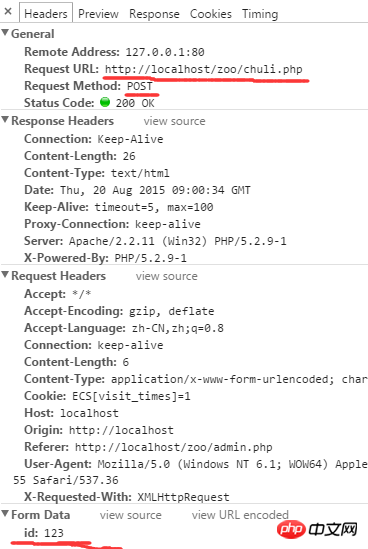Viewport: 368px width, 549px height.
Task: Open the Response tab
Action: (154, 14)
